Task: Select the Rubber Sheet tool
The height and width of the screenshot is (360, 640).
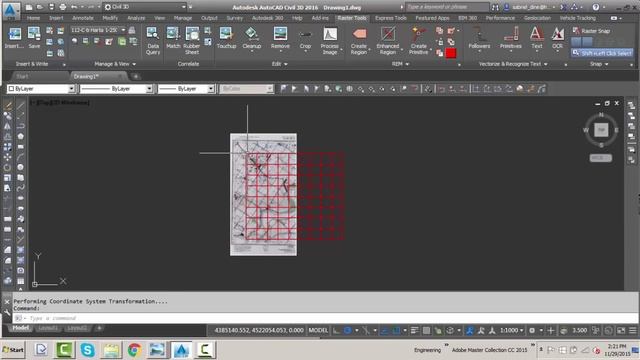Action: 192,40
